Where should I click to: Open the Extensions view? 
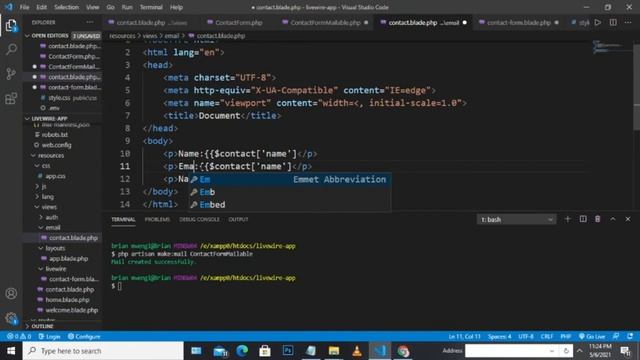tap(11, 98)
